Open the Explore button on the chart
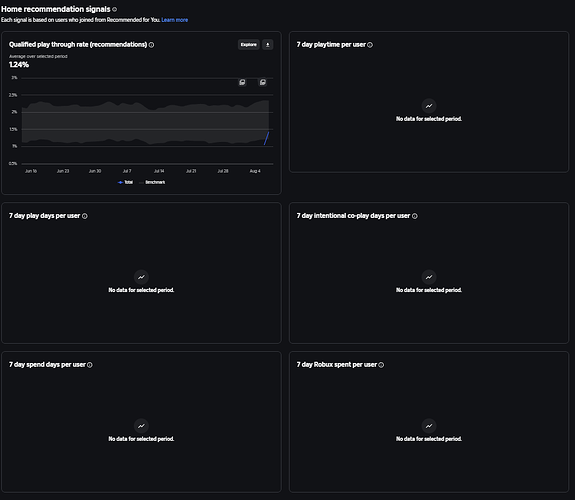 point(249,45)
